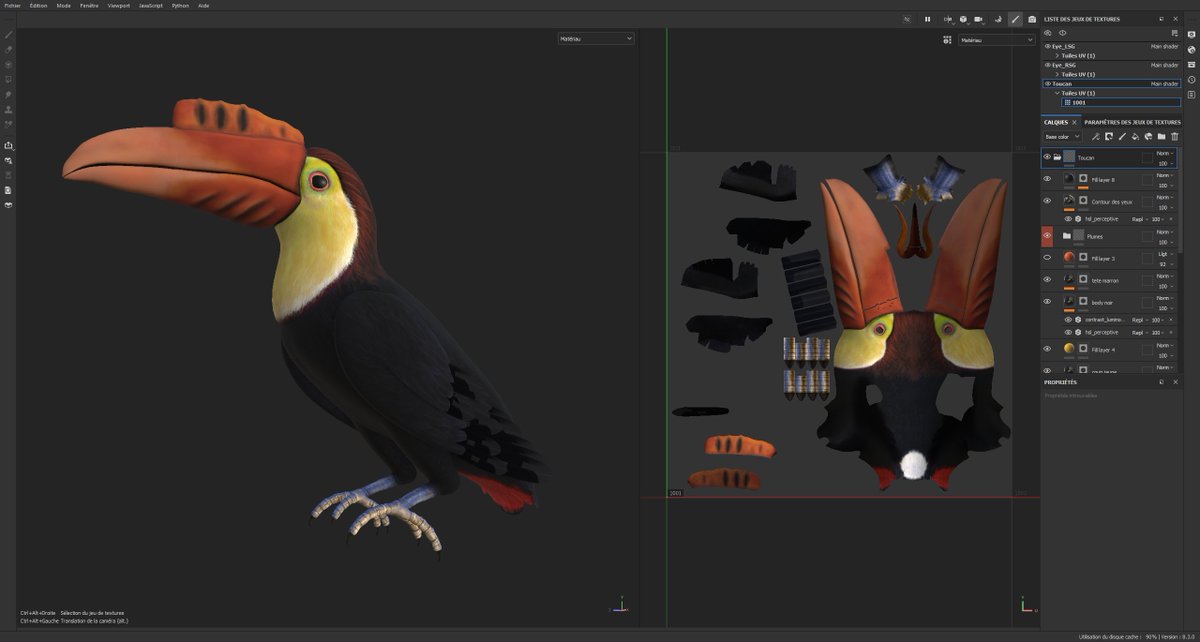Hide the tete marron layer
Screen dimensions: 1200x642
(x=1047, y=280)
